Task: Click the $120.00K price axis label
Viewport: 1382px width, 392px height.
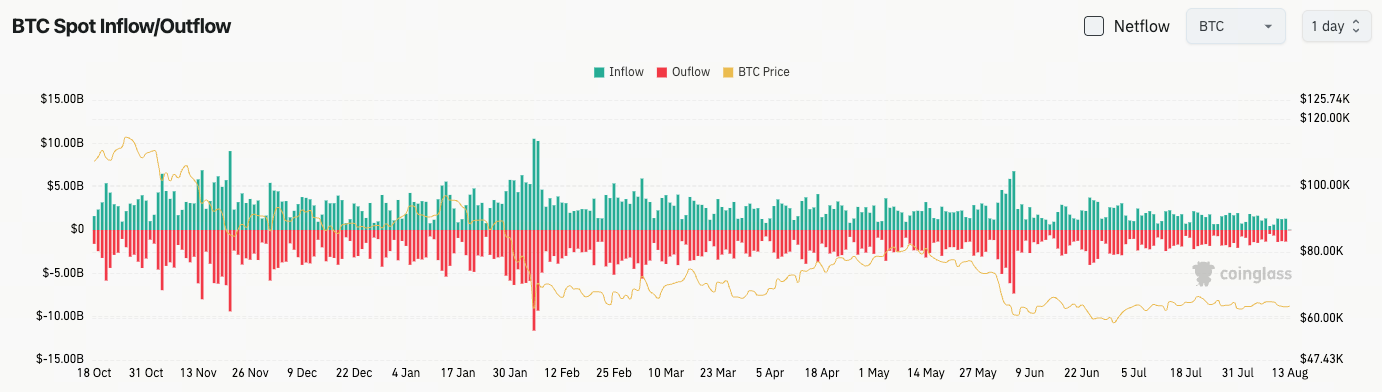Action: pyautogui.click(x=1325, y=117)
